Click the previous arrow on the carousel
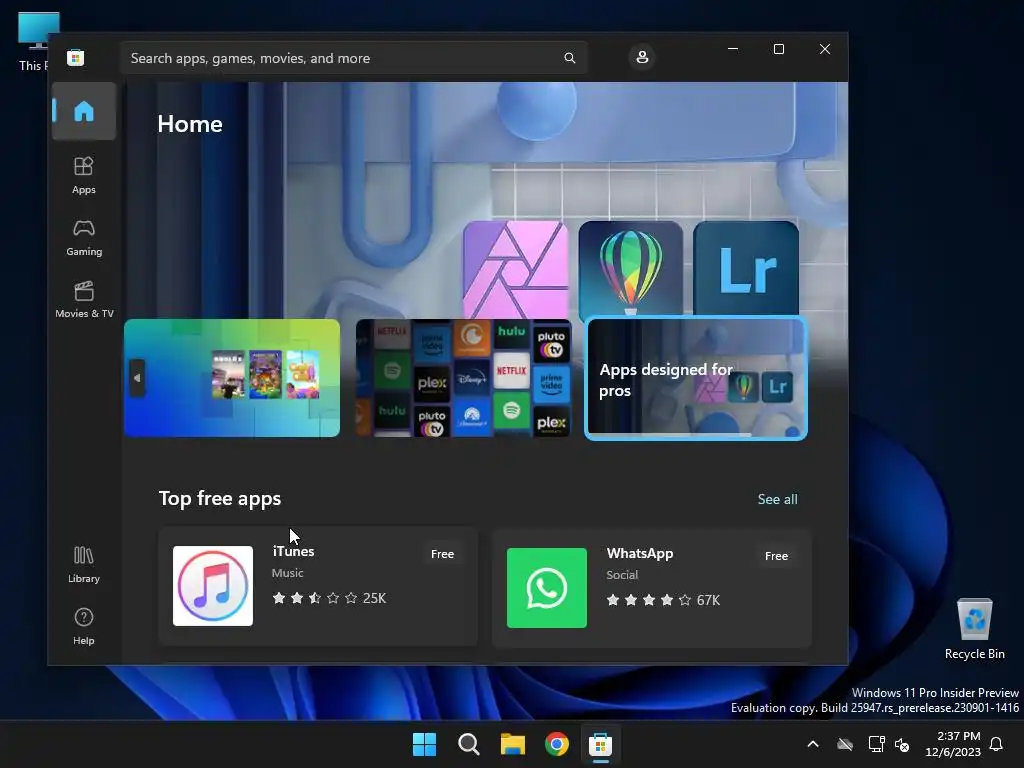 click(136, 377)
